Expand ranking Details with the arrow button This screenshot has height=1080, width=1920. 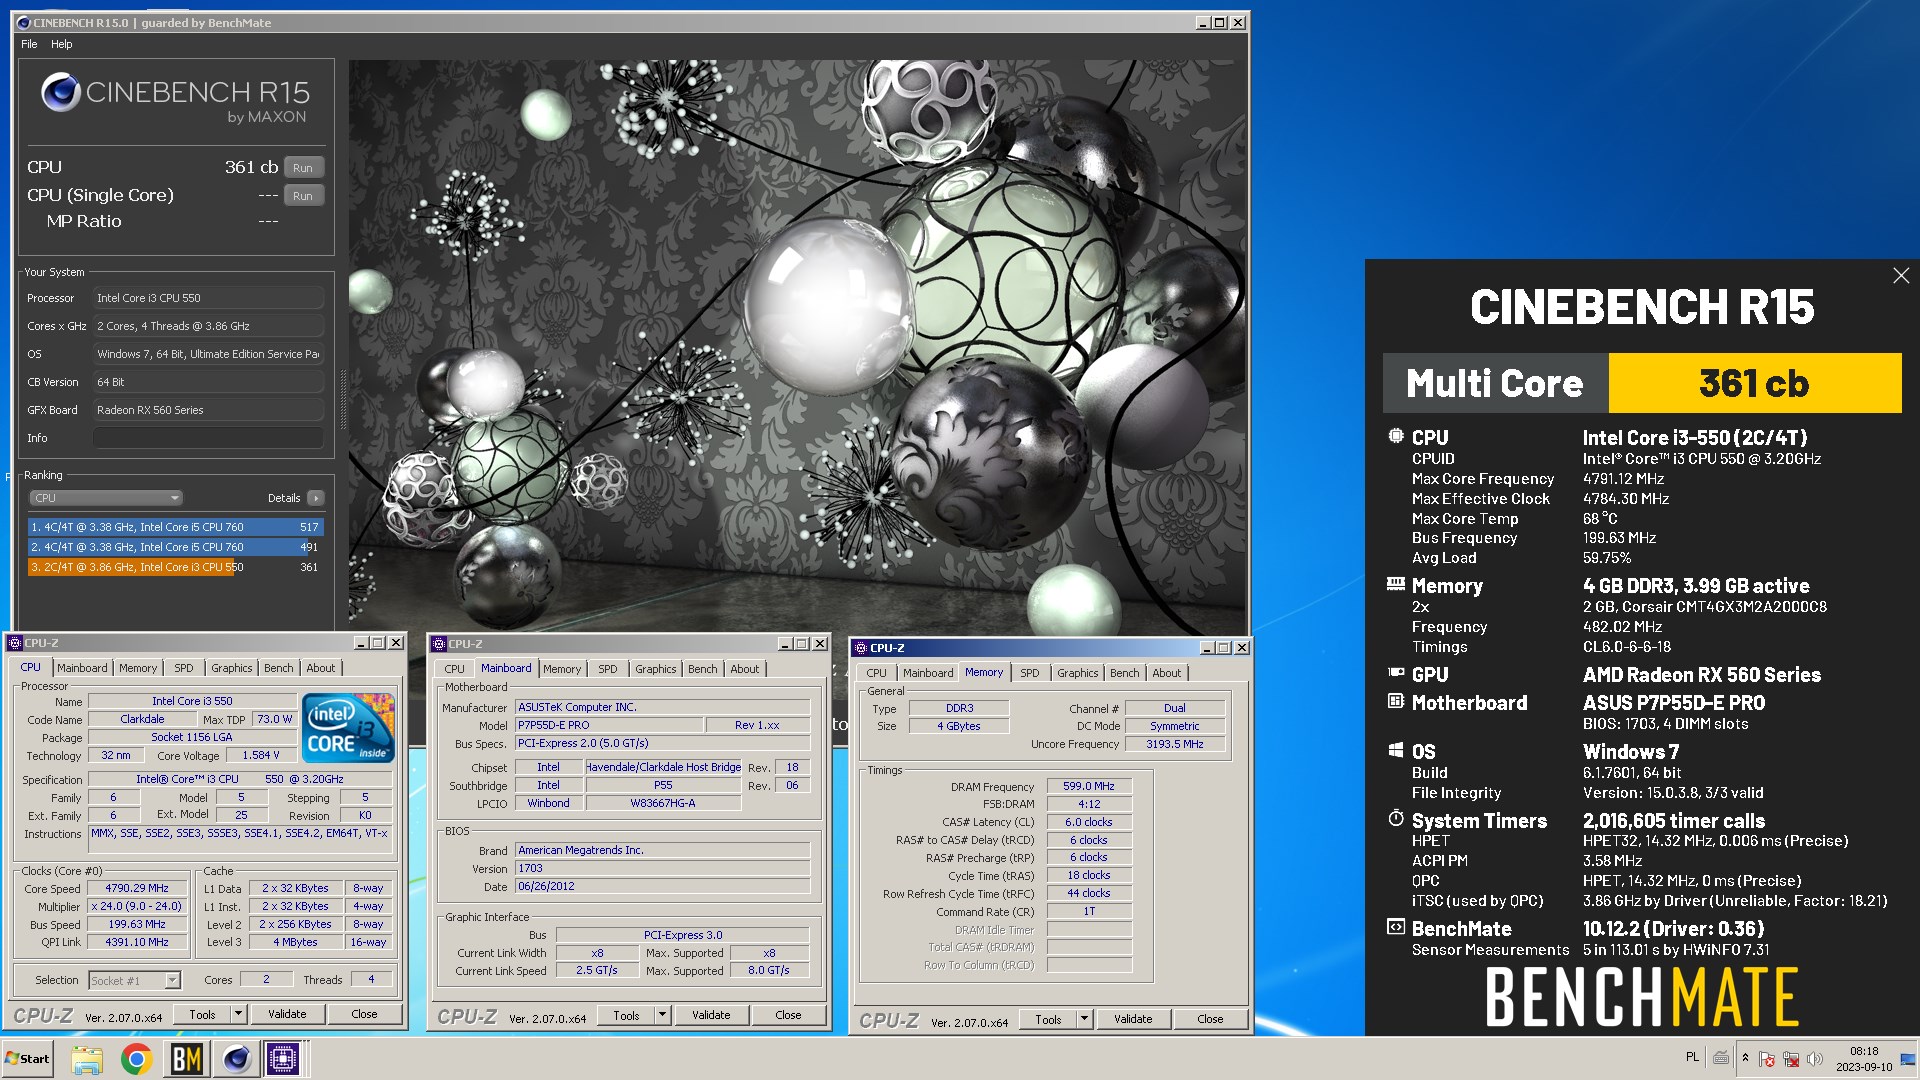tap(316, 497)
